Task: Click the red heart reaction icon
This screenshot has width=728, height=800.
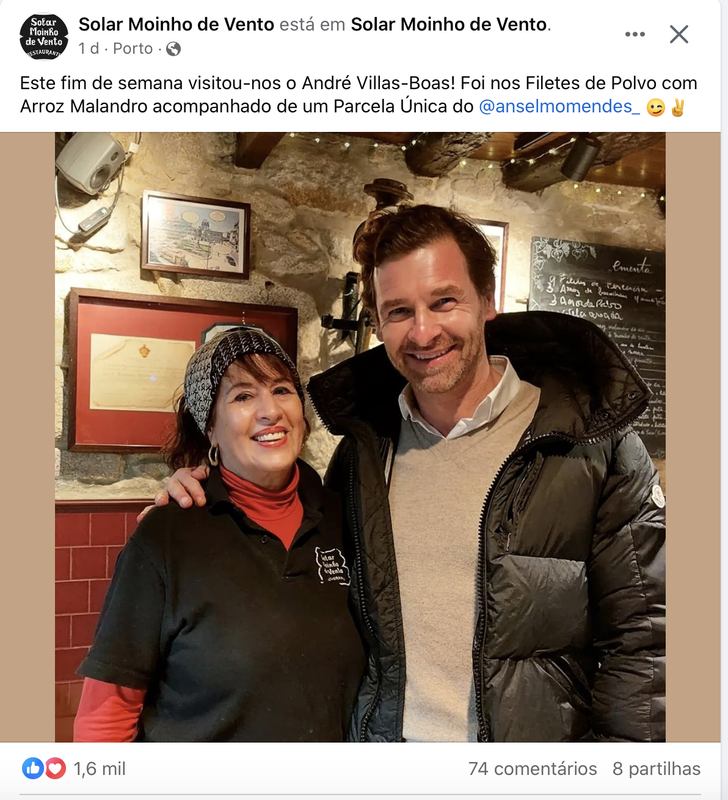Action: pyautogui.click(x=55, y=768)
